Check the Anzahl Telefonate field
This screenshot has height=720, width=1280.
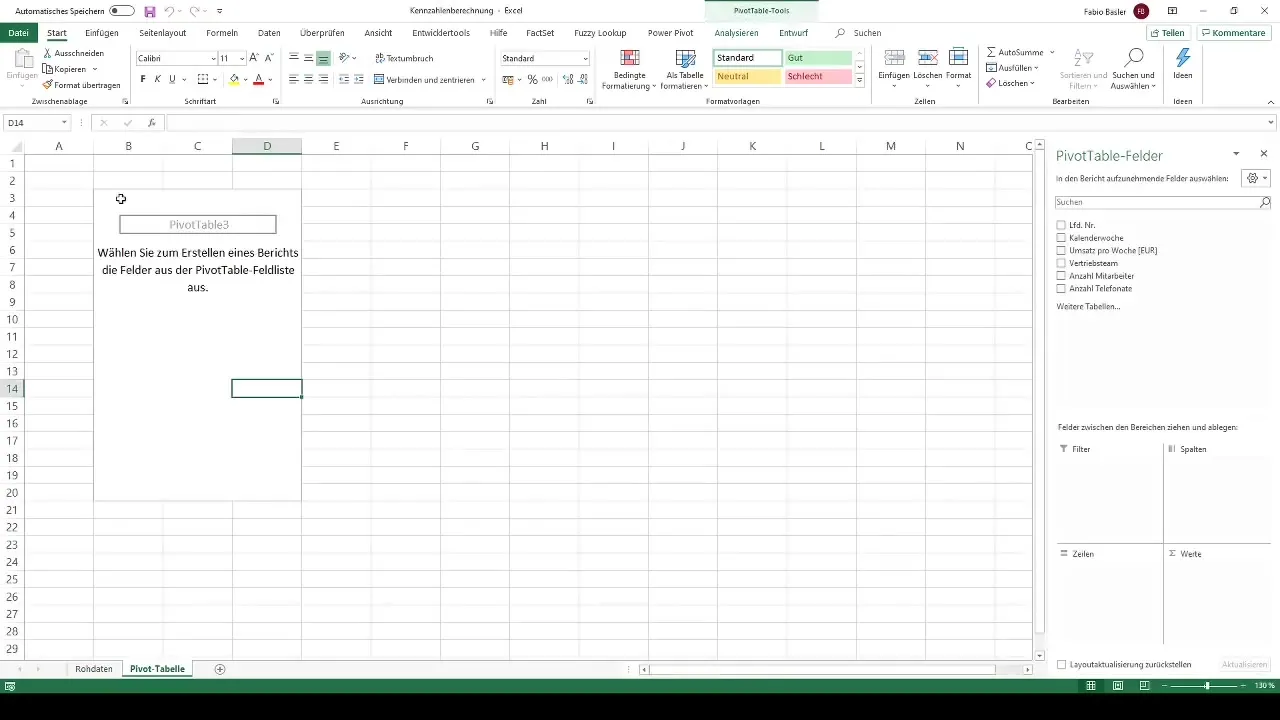point(1061,288)
